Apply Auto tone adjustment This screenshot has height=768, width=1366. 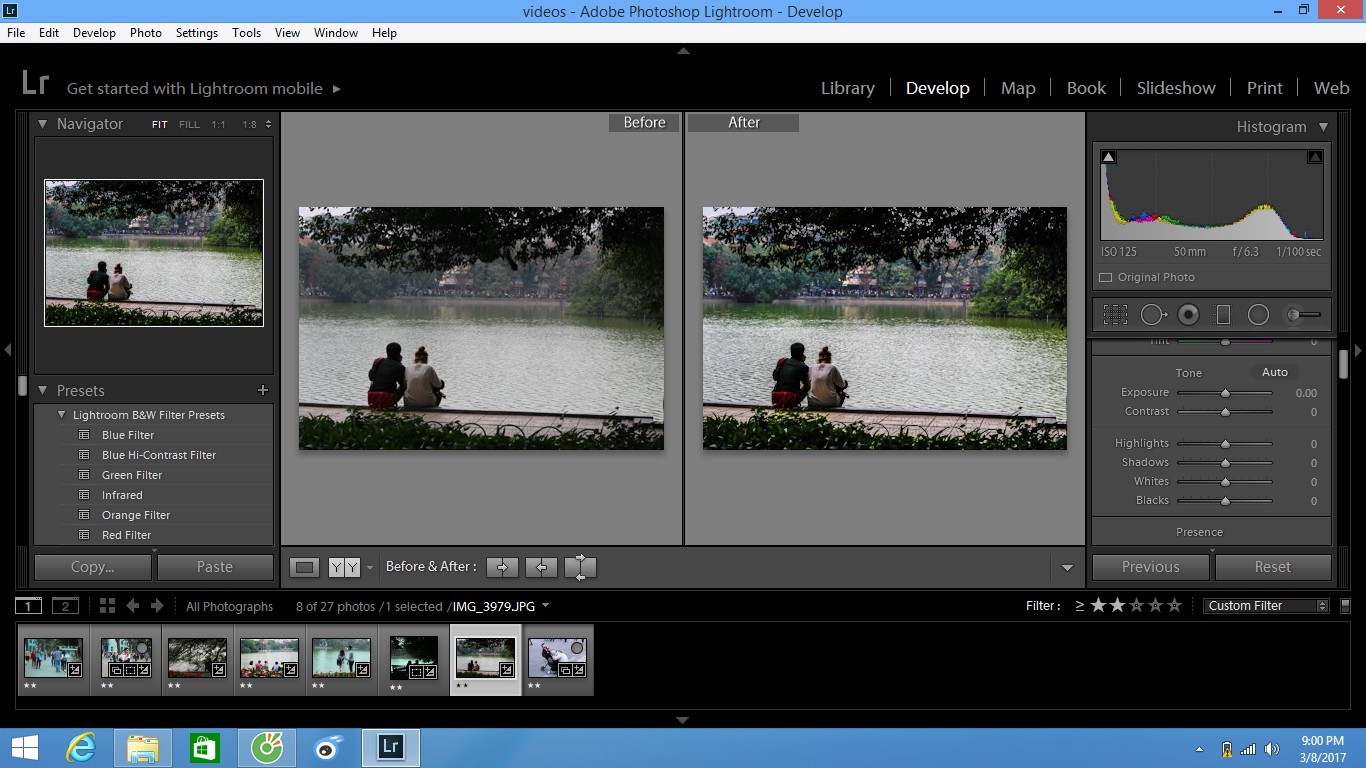coord(1275,372)
